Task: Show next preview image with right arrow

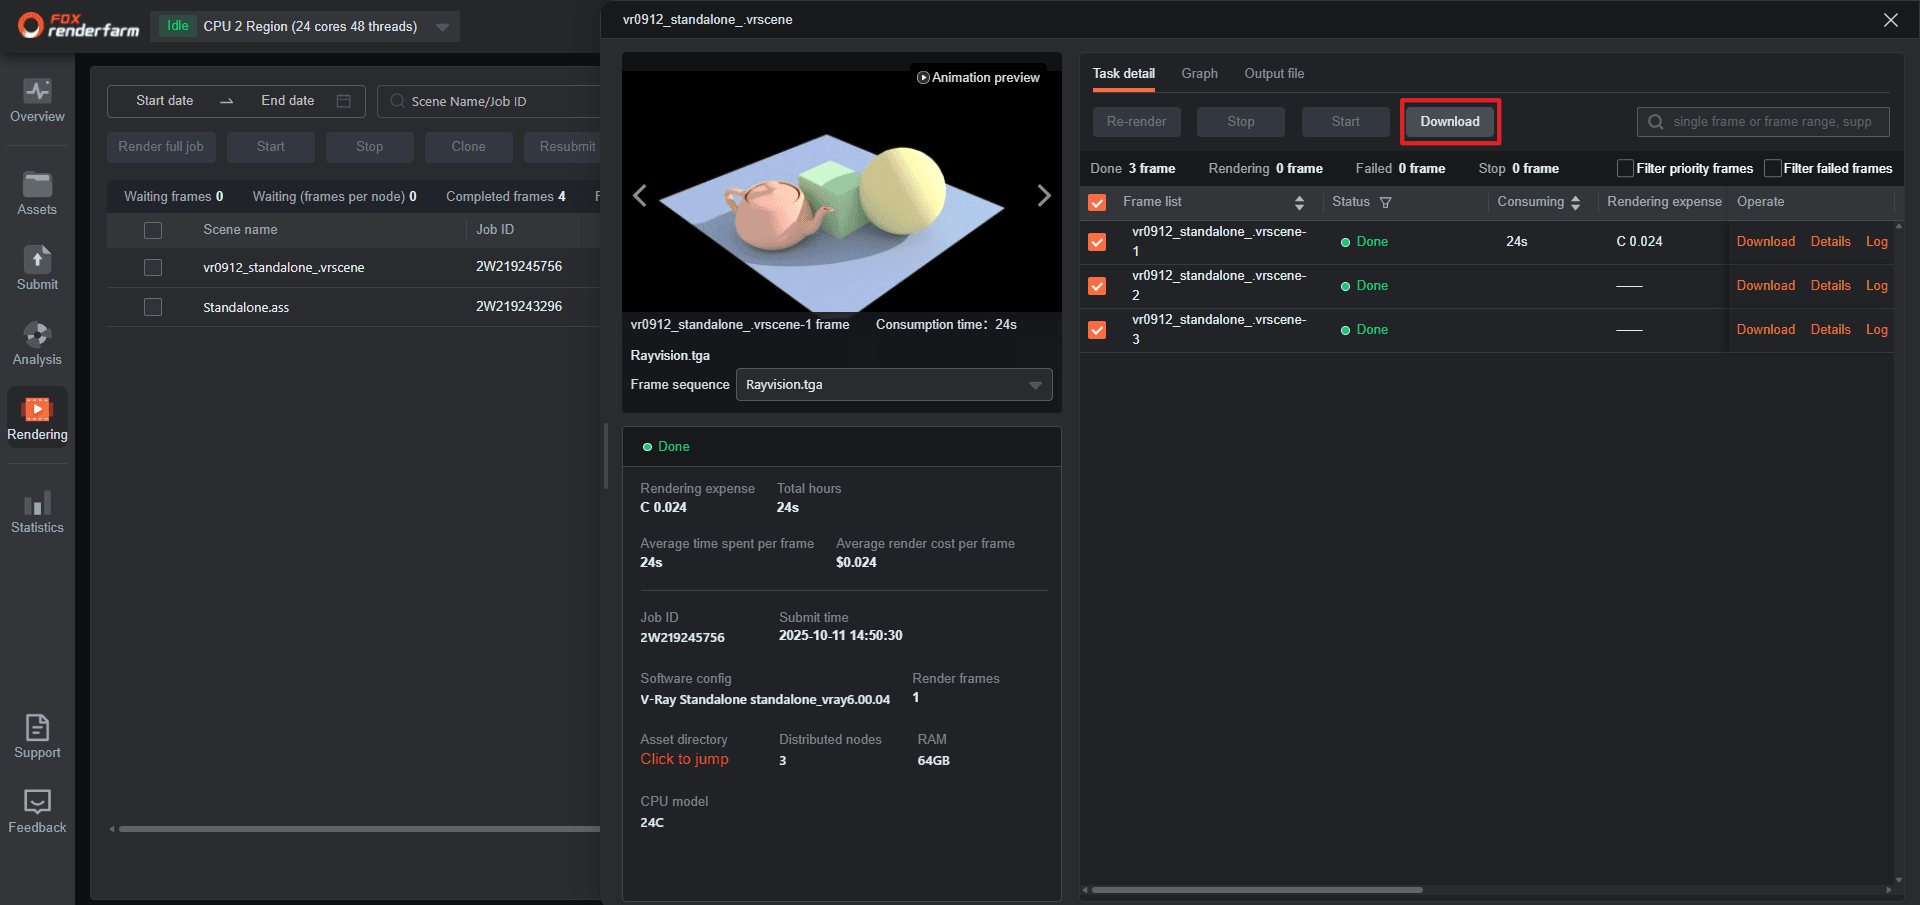Action: [x=1043, y=196]
